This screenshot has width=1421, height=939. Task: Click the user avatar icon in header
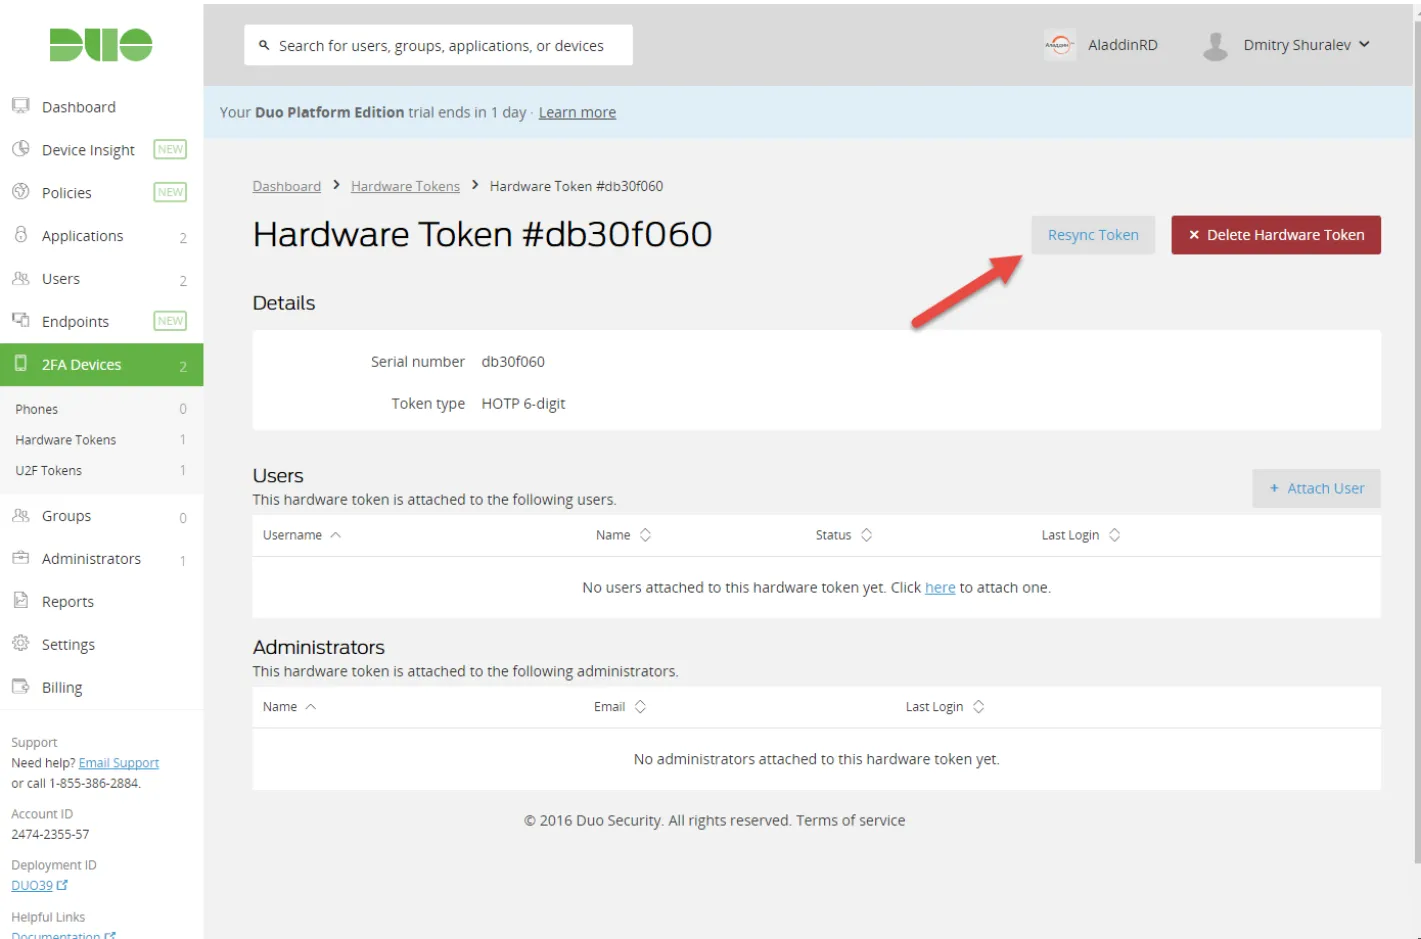(x=1215, y=46)
